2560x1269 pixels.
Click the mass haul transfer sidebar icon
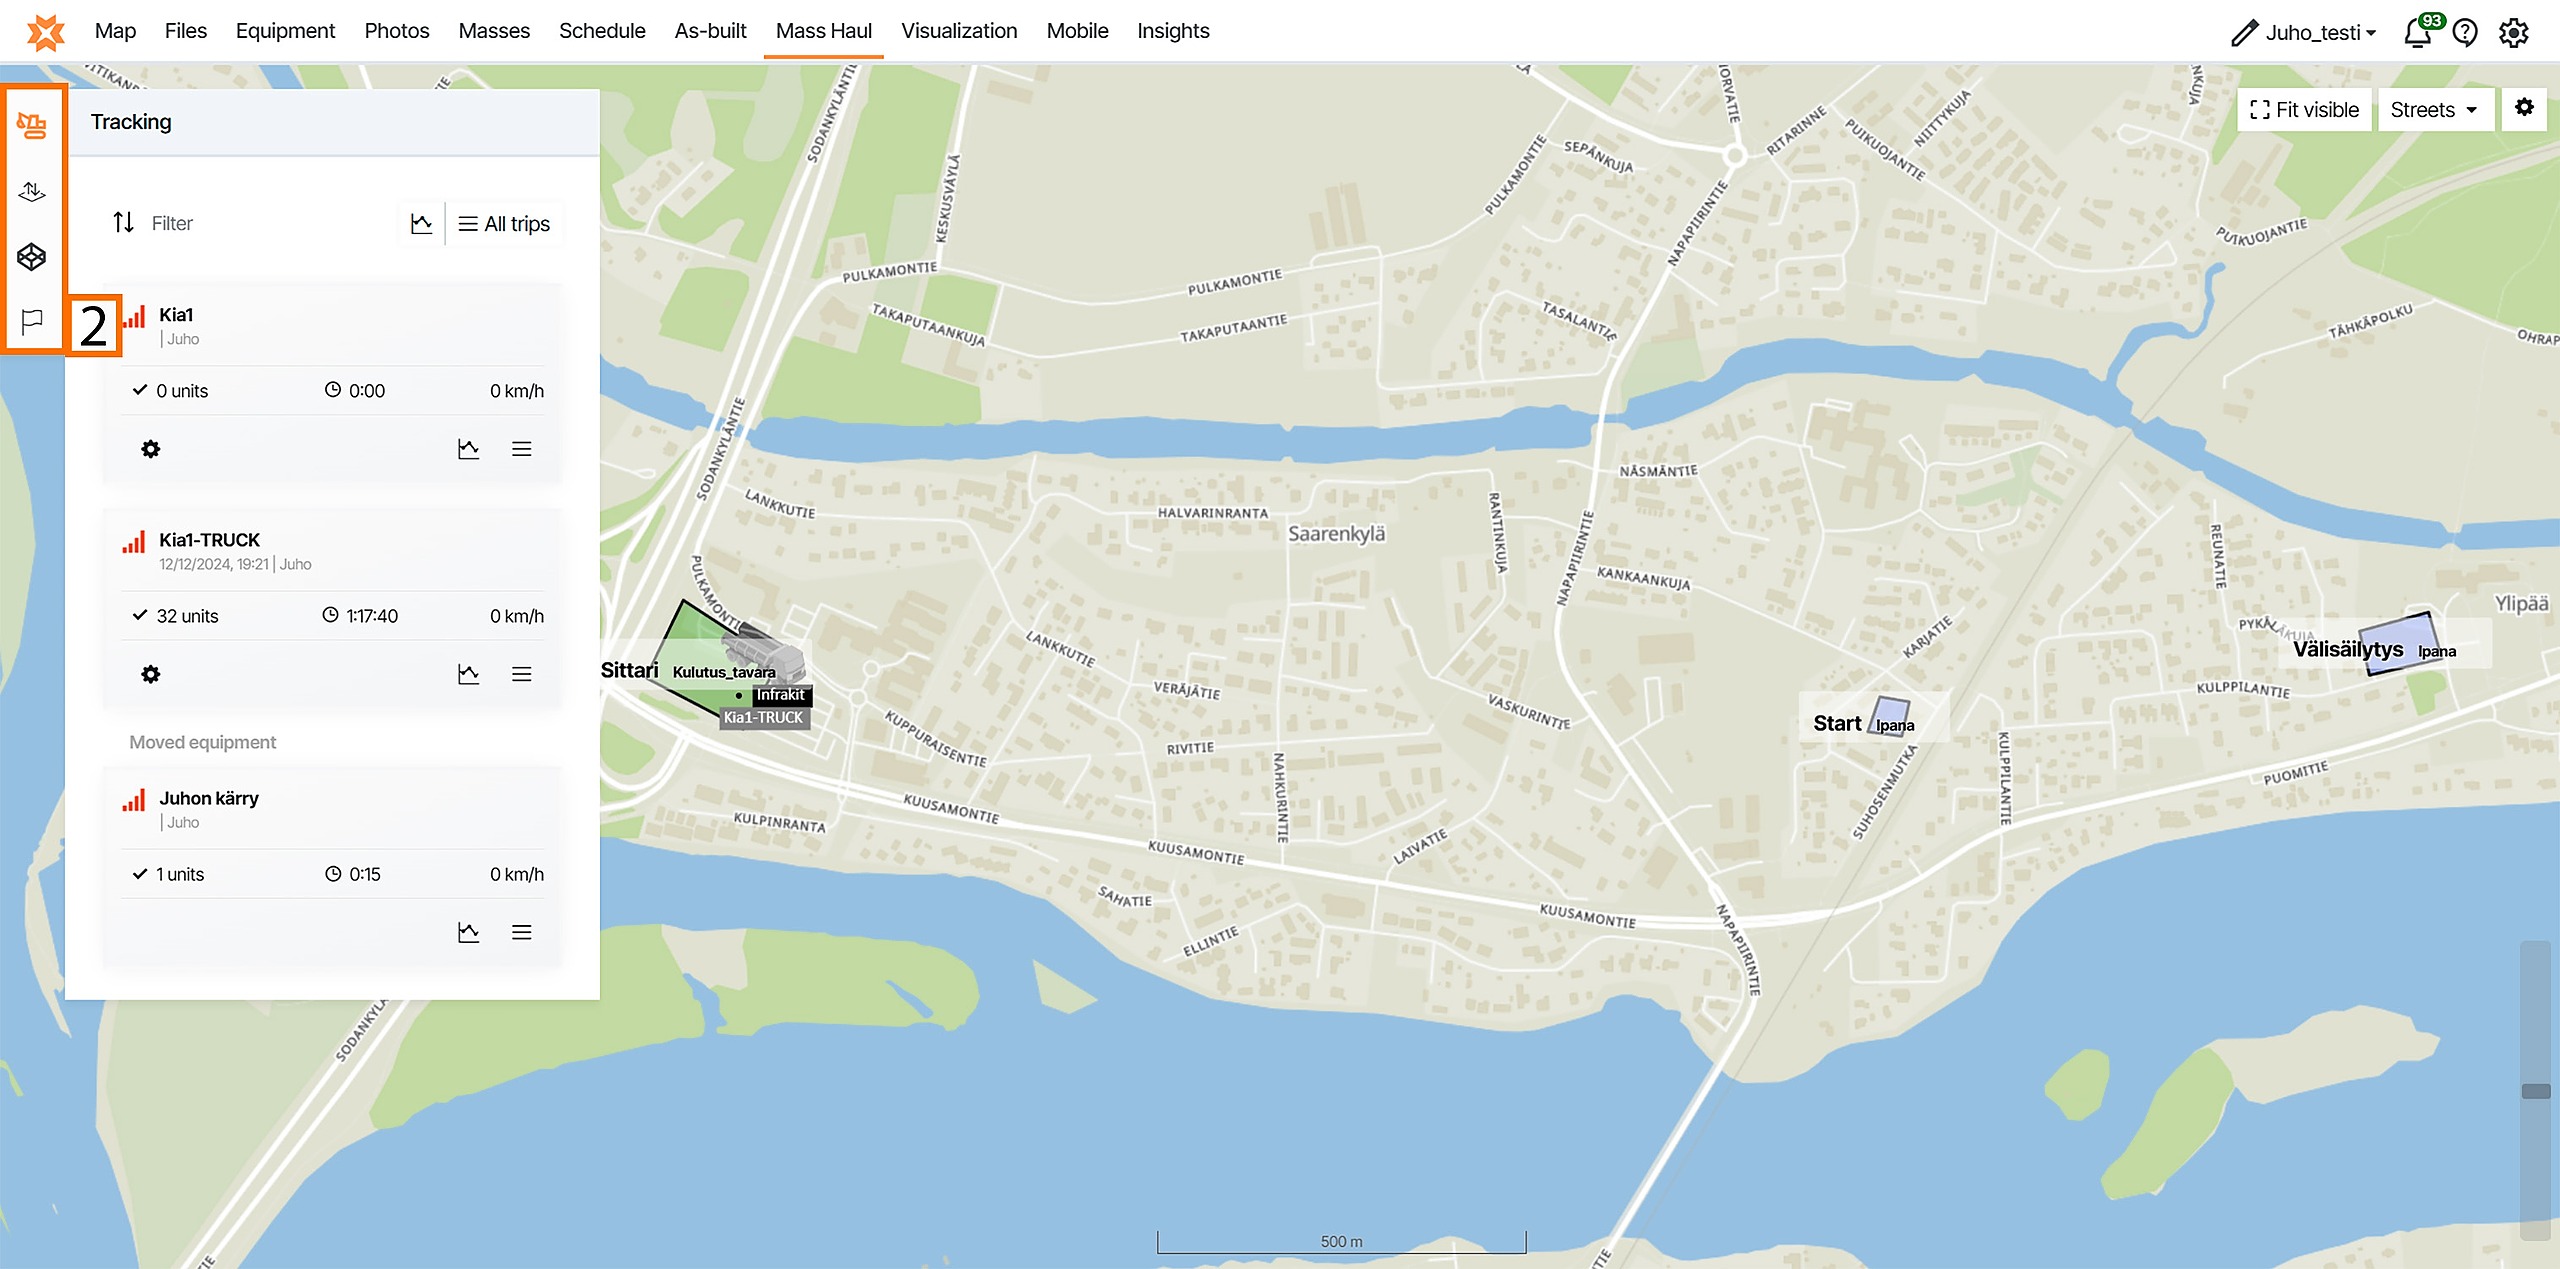pos(32,191)
